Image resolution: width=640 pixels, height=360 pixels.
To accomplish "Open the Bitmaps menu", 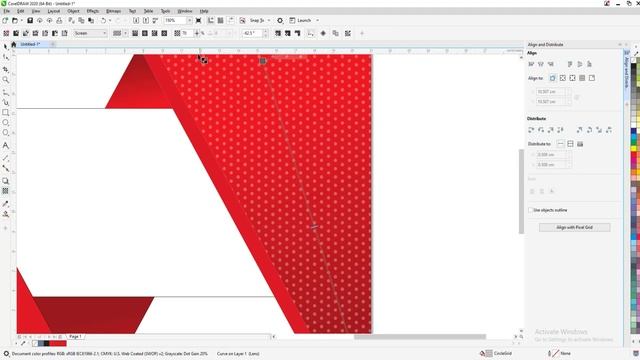I will [x=113, y=11].
